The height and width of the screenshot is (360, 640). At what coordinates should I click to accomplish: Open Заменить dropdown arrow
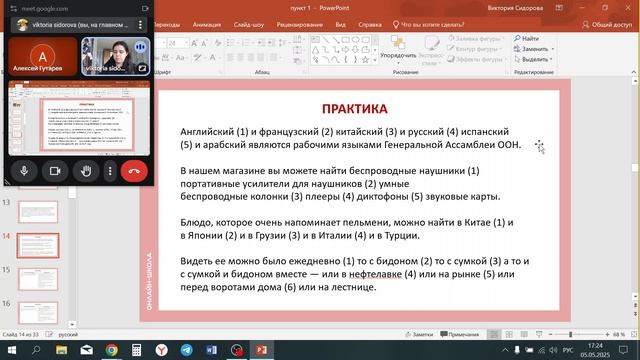pyautogui.click(x=553, y=49)
